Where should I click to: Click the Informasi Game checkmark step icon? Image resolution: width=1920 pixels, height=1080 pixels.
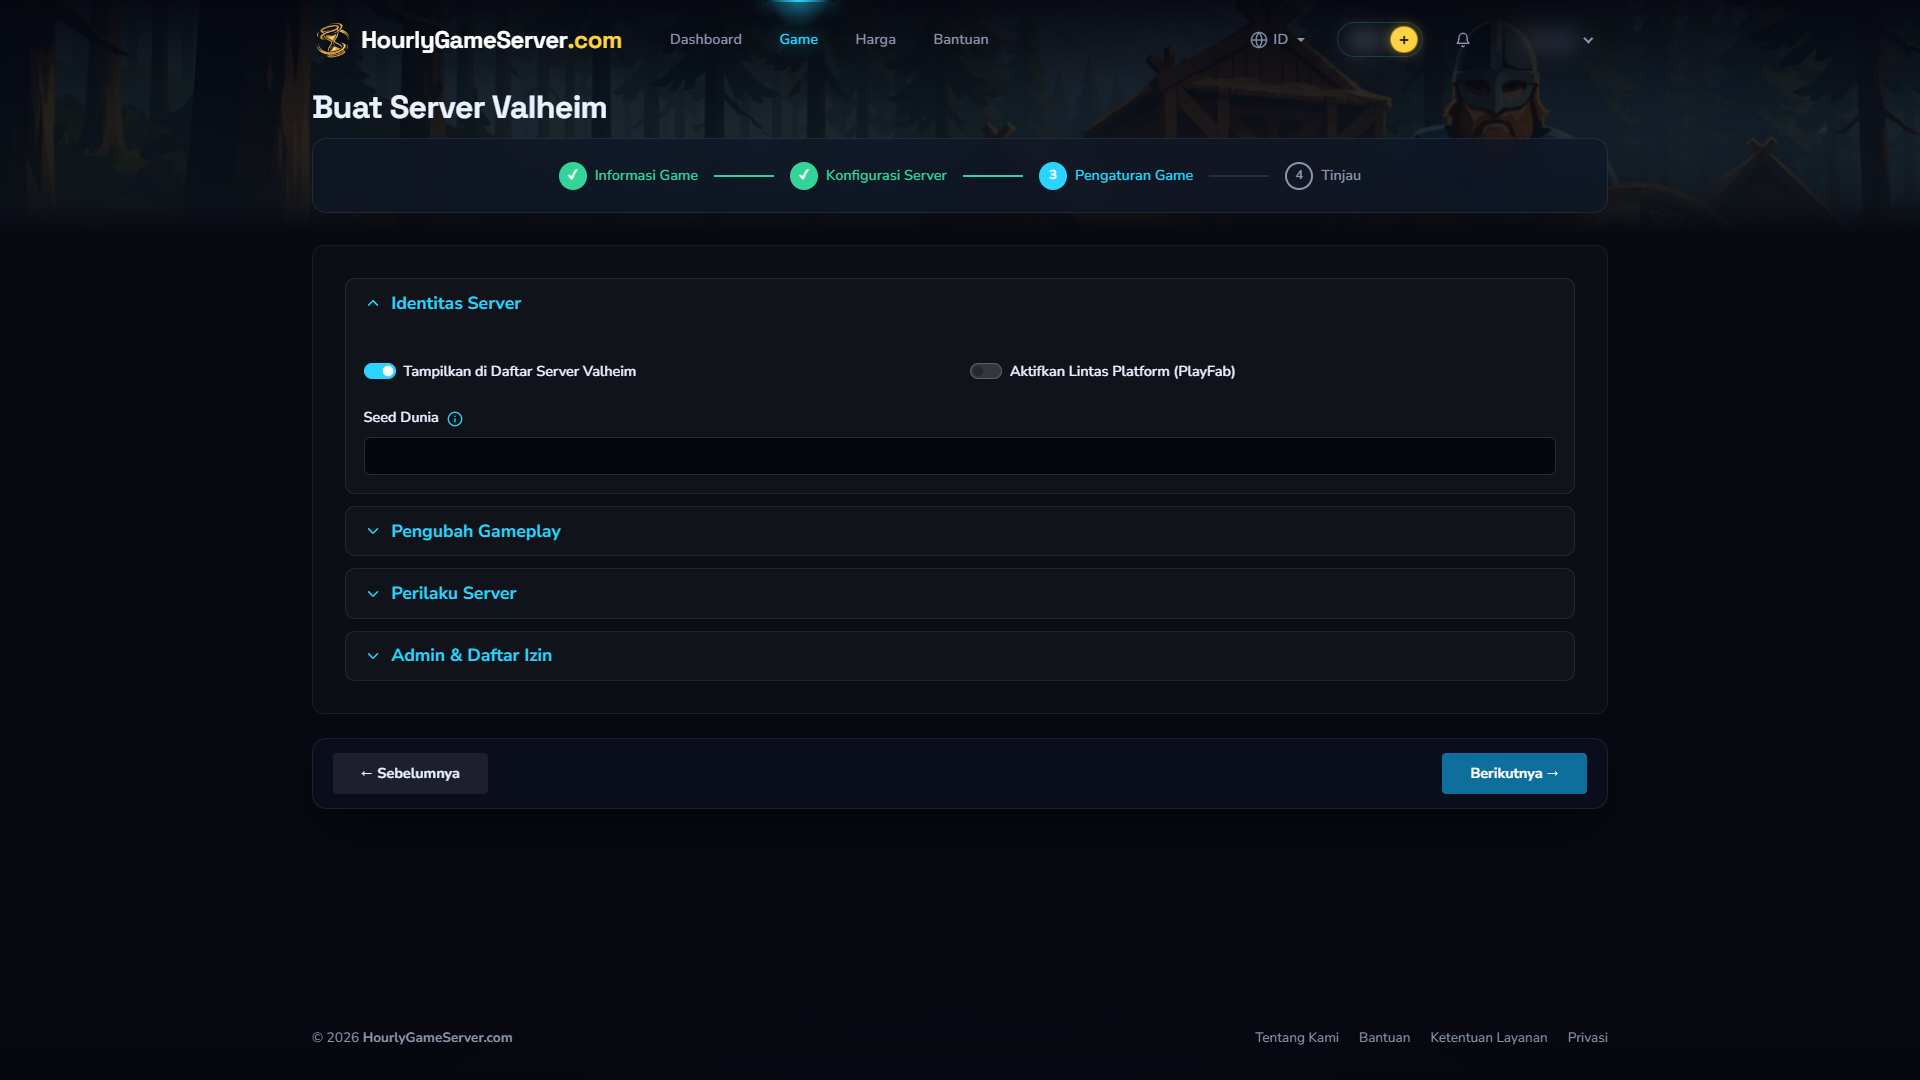(x=573, y=176)
